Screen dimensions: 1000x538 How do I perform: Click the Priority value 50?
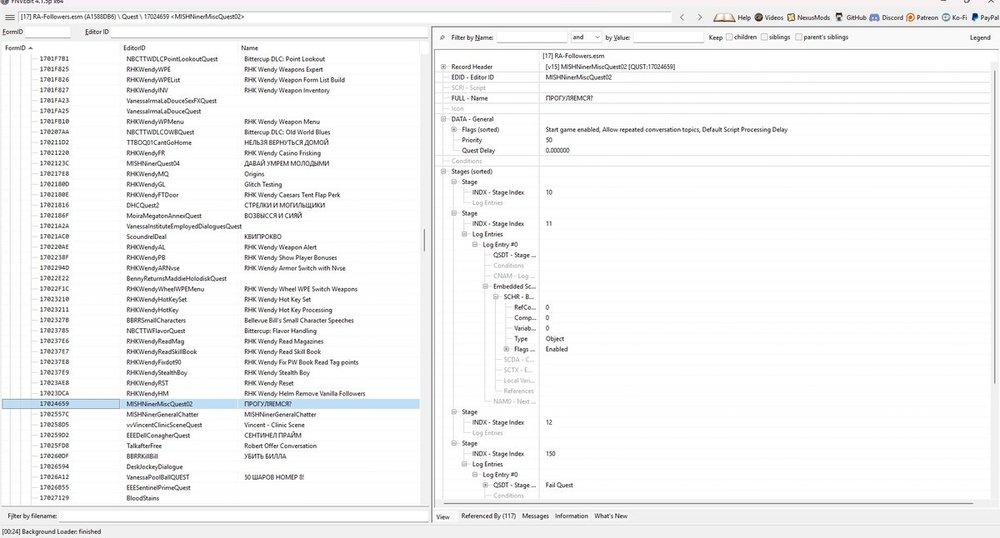click(549, 140)
